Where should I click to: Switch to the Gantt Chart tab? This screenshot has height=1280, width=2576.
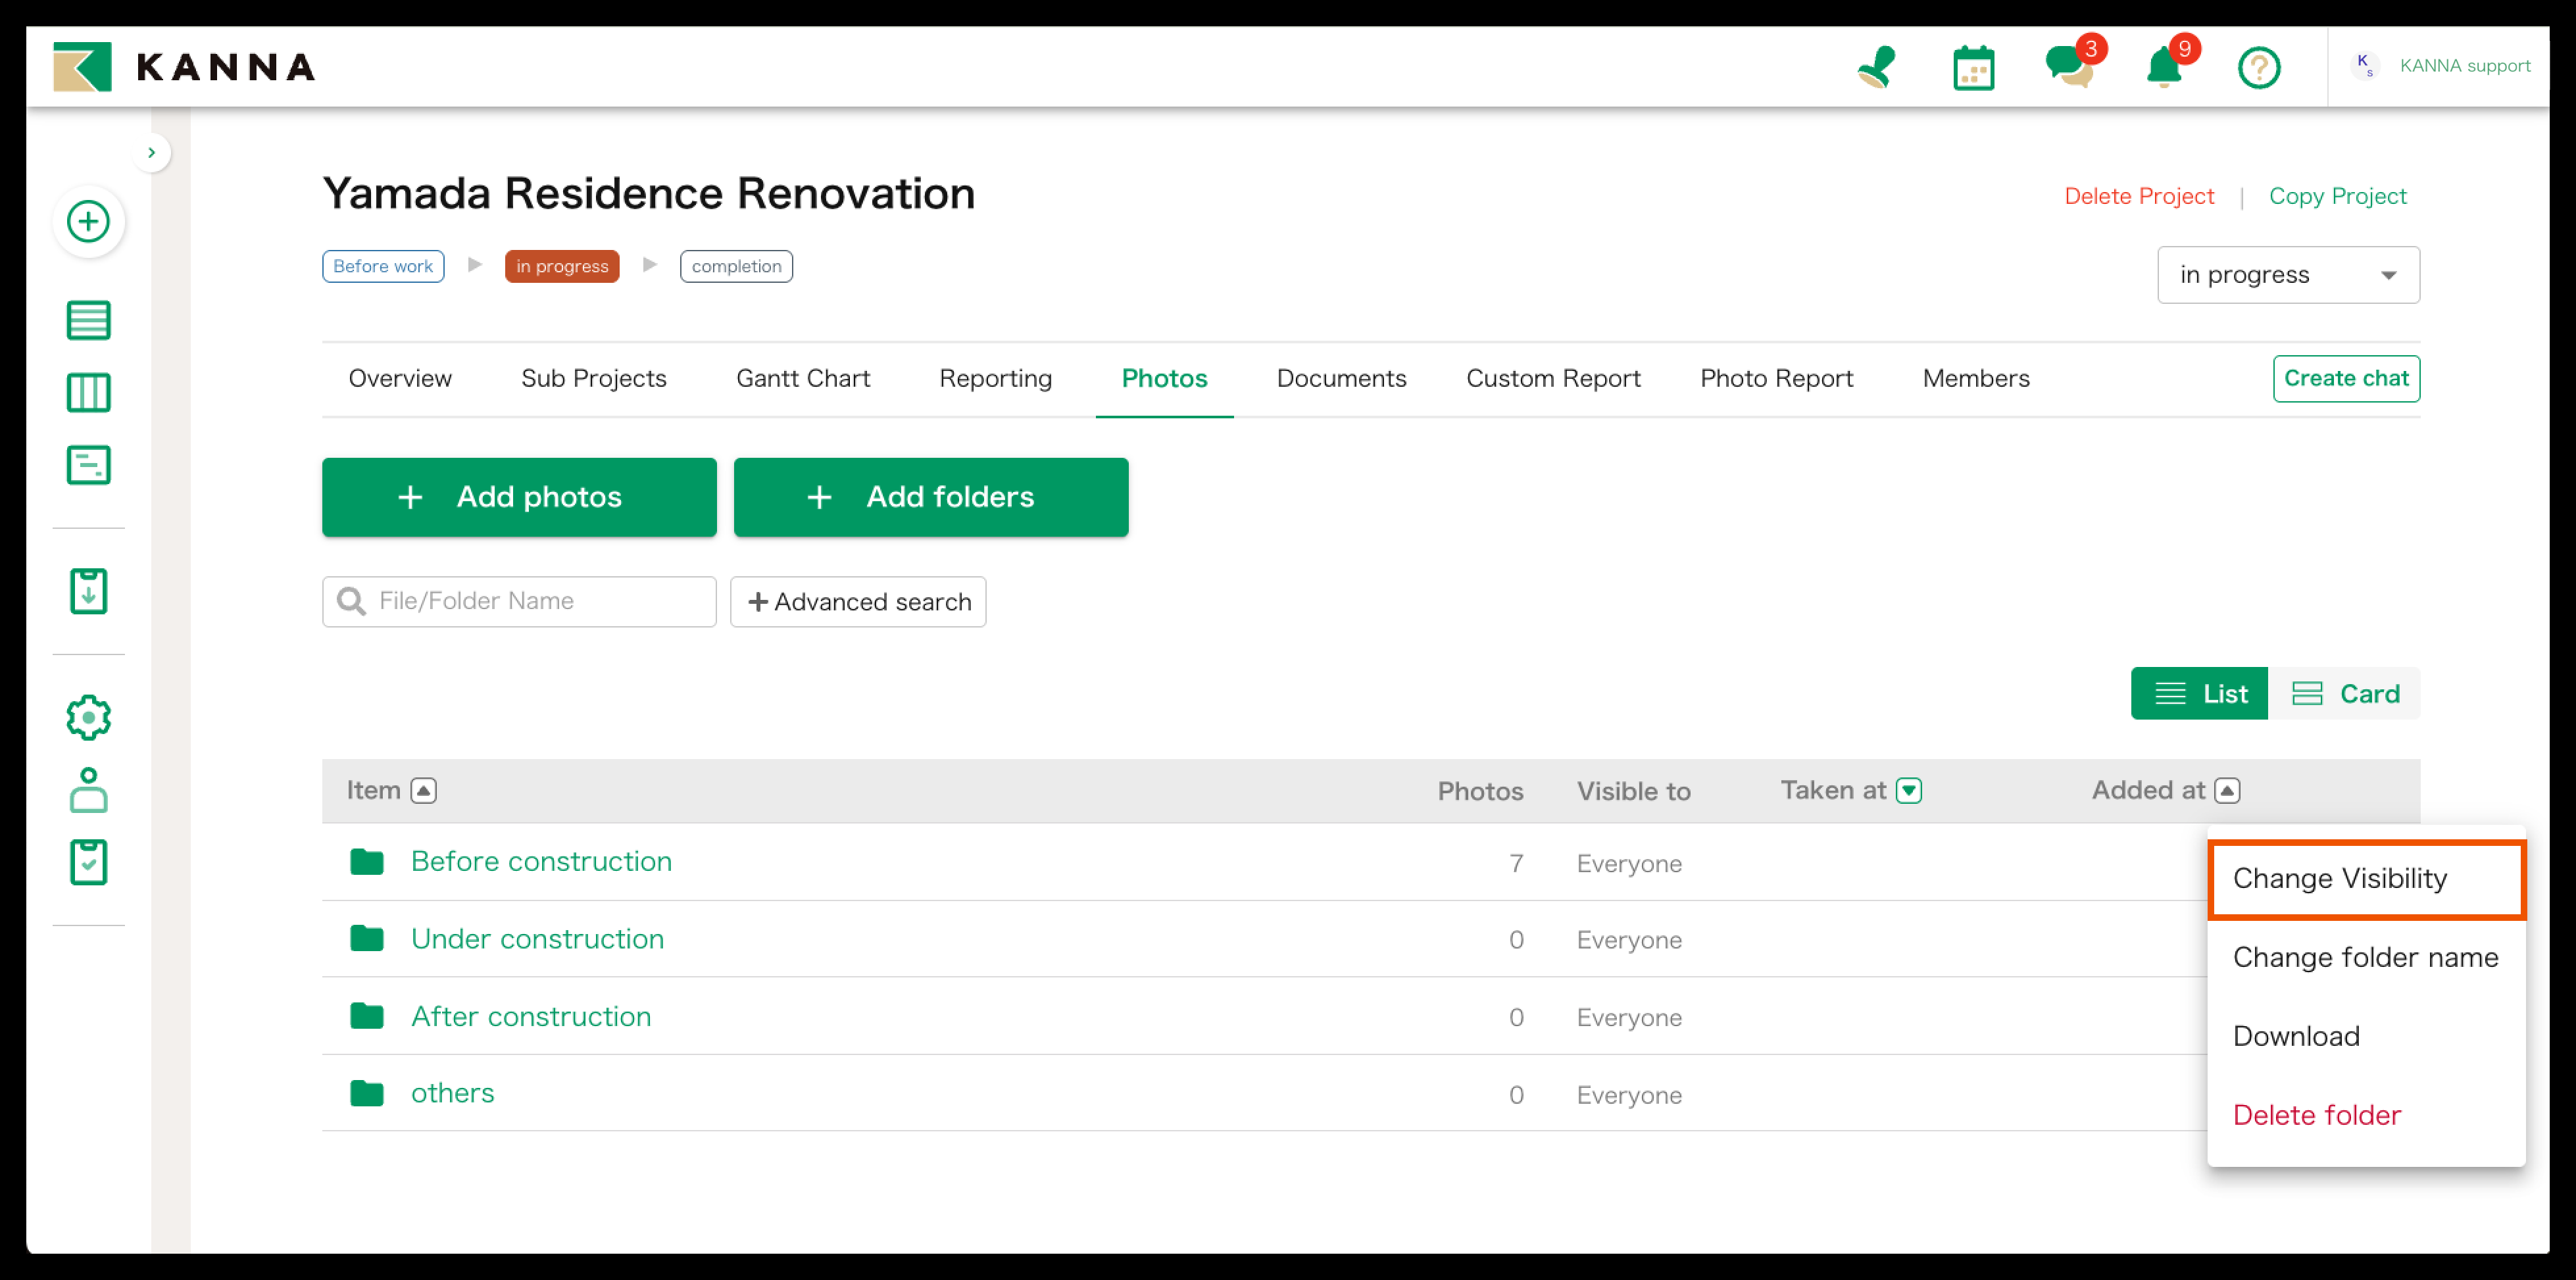point(803,378)
